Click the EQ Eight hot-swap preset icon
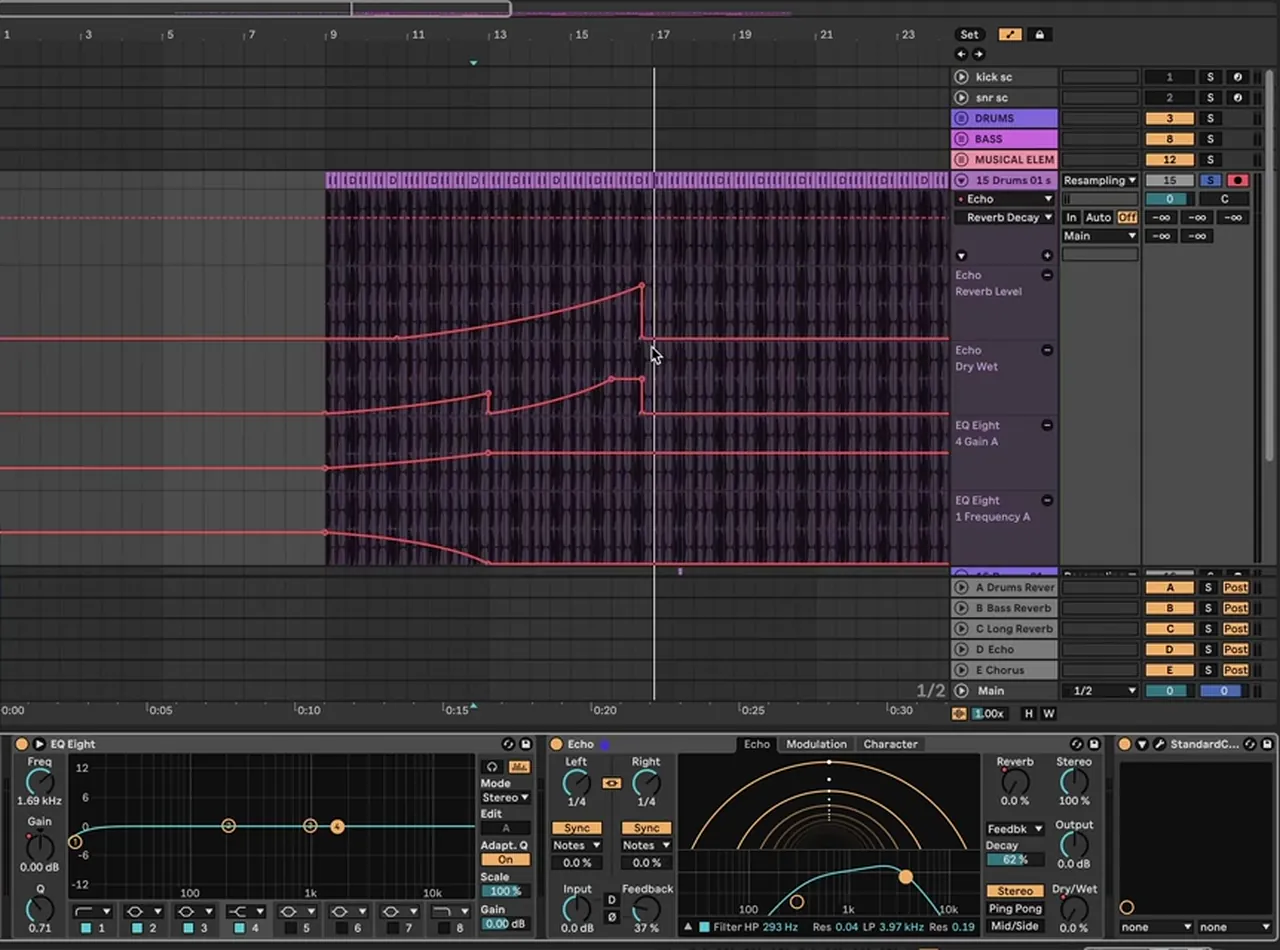 [x=508, y=744]
